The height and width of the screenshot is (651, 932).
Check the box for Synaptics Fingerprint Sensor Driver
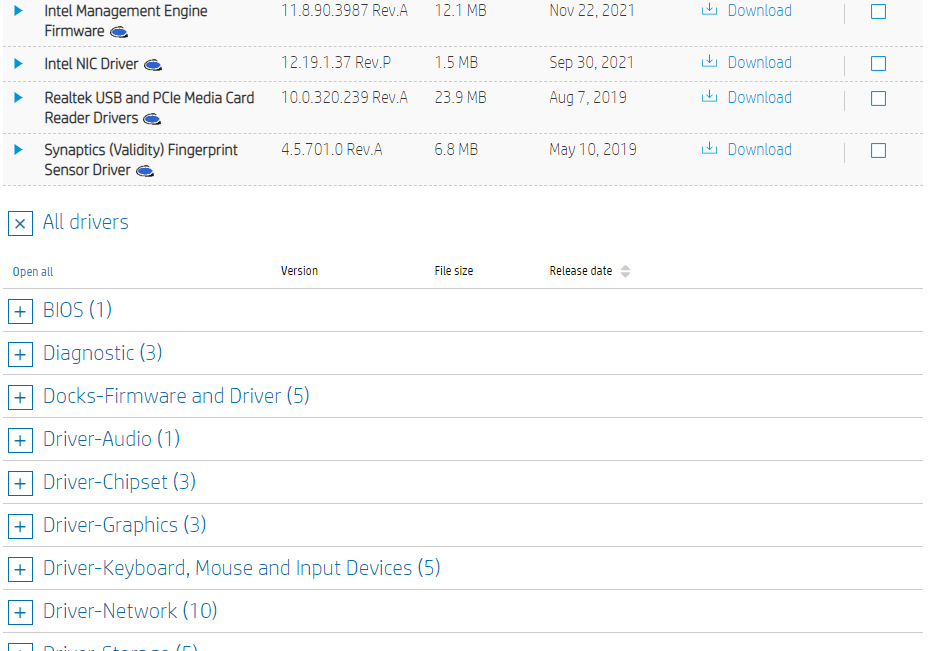878,150
